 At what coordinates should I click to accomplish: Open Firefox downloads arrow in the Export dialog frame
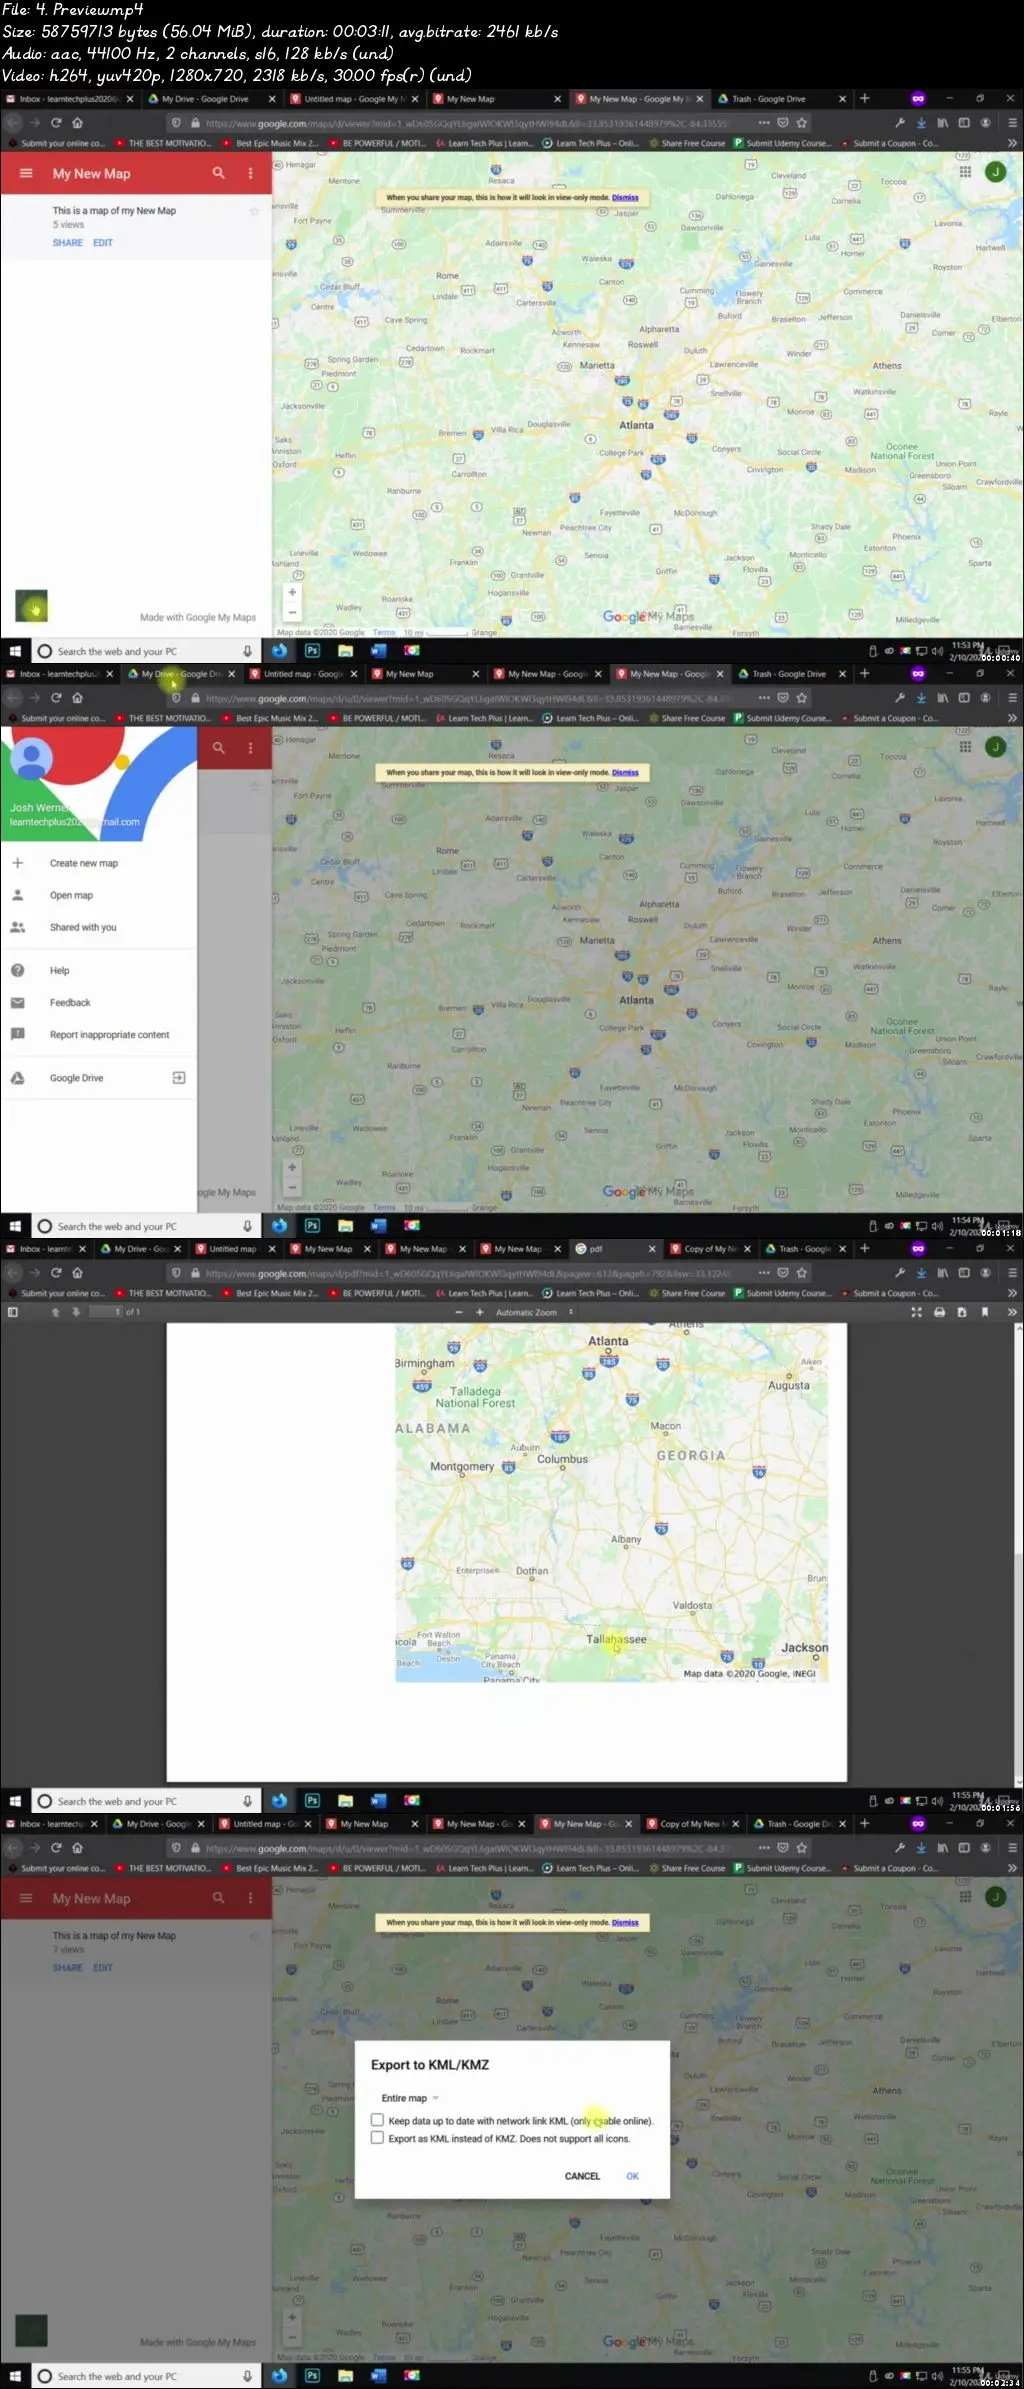tap(921, 1848)
